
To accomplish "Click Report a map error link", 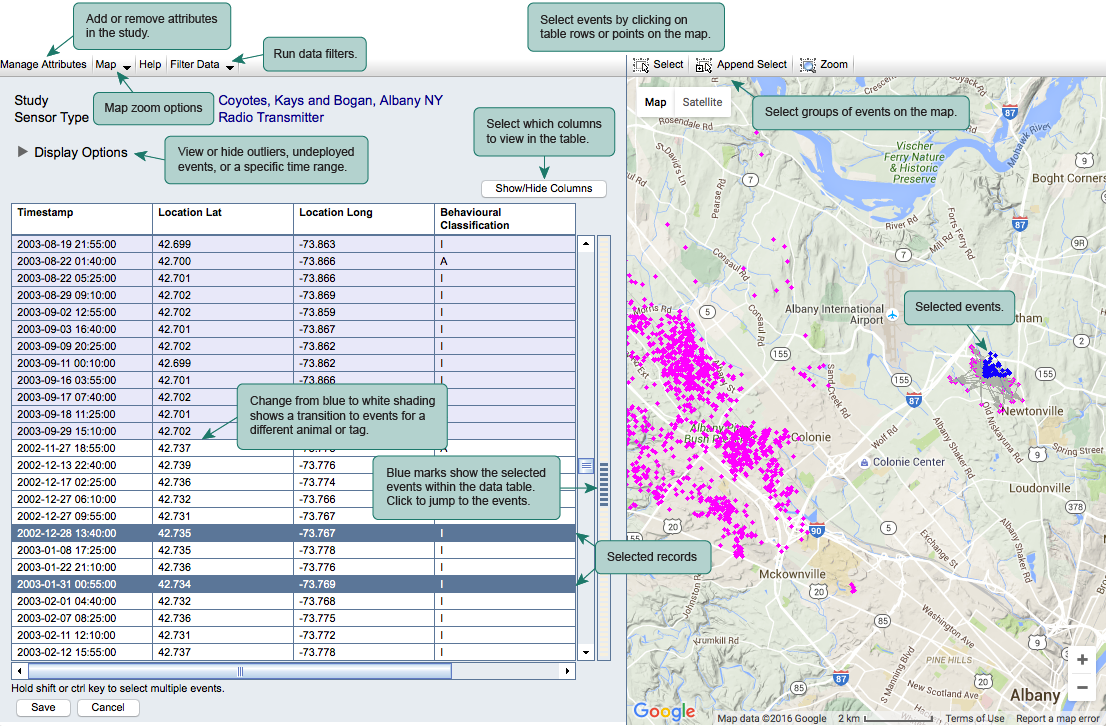I will coord(1058,718).
